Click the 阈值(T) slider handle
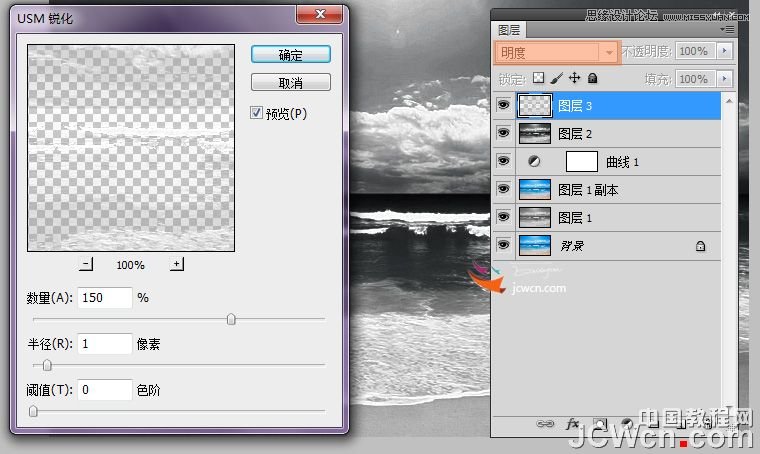 pyautogui.click(x=33, y=411)
